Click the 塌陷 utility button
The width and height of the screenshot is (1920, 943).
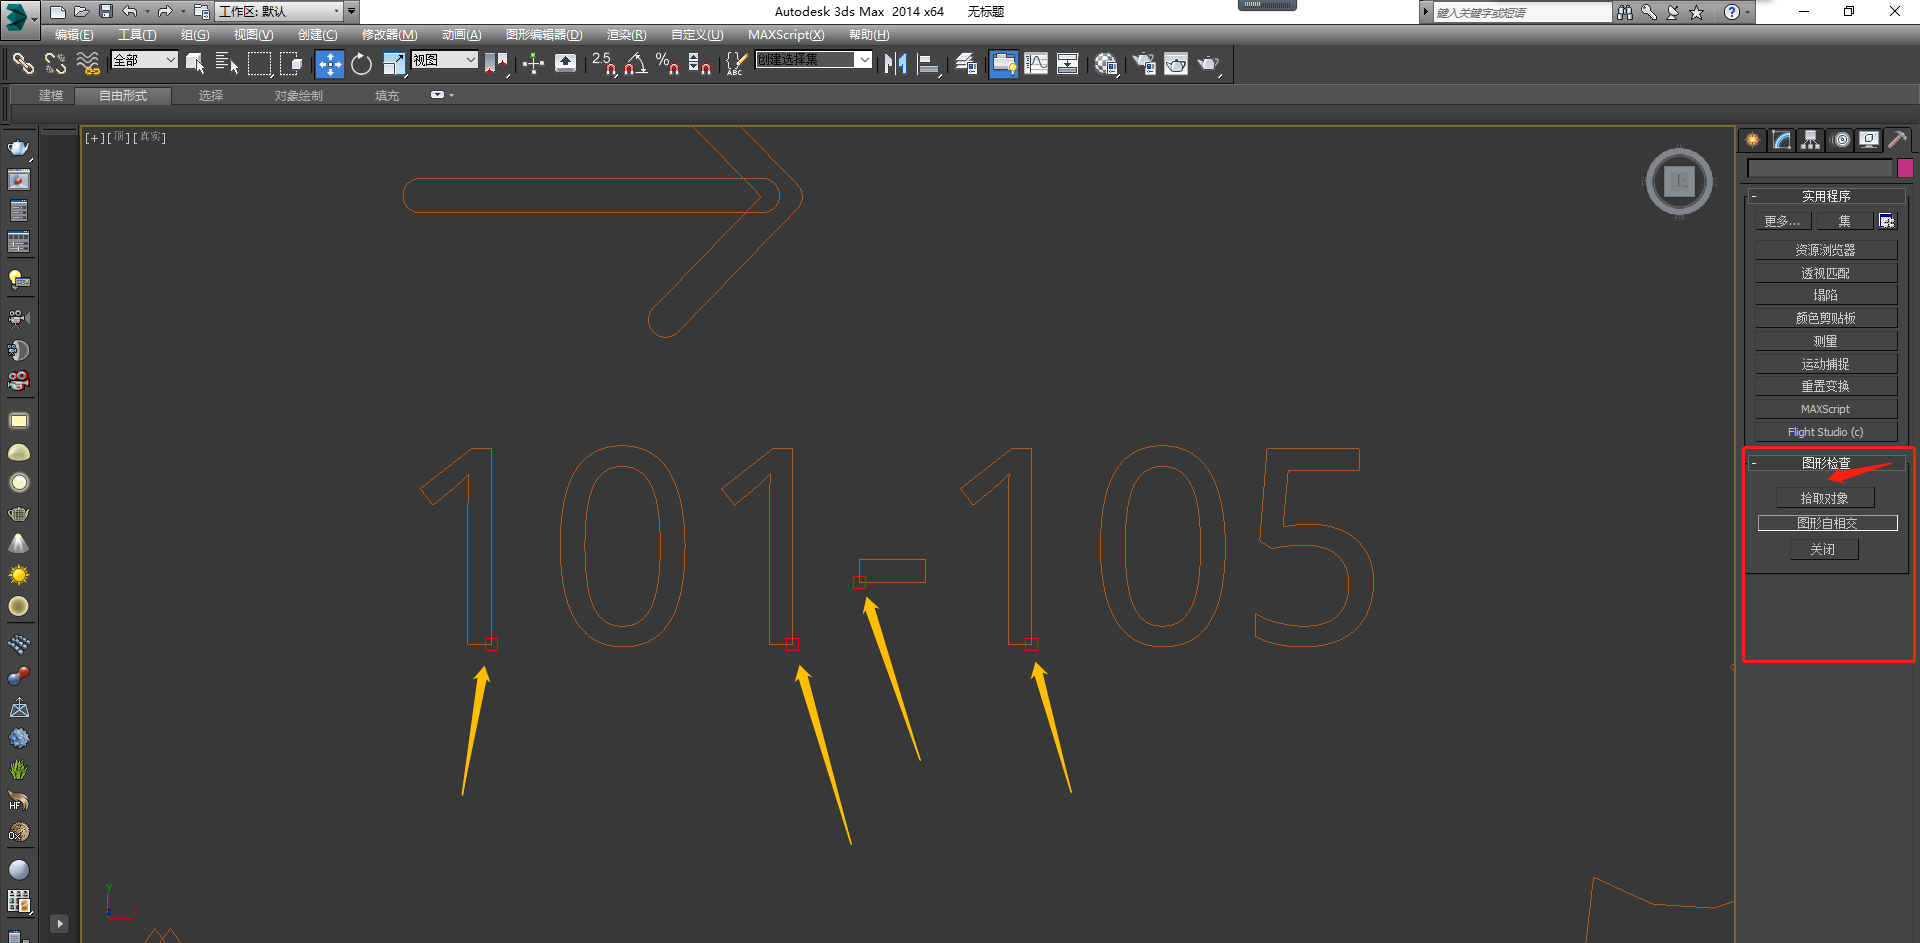(x=1826, y=295)
